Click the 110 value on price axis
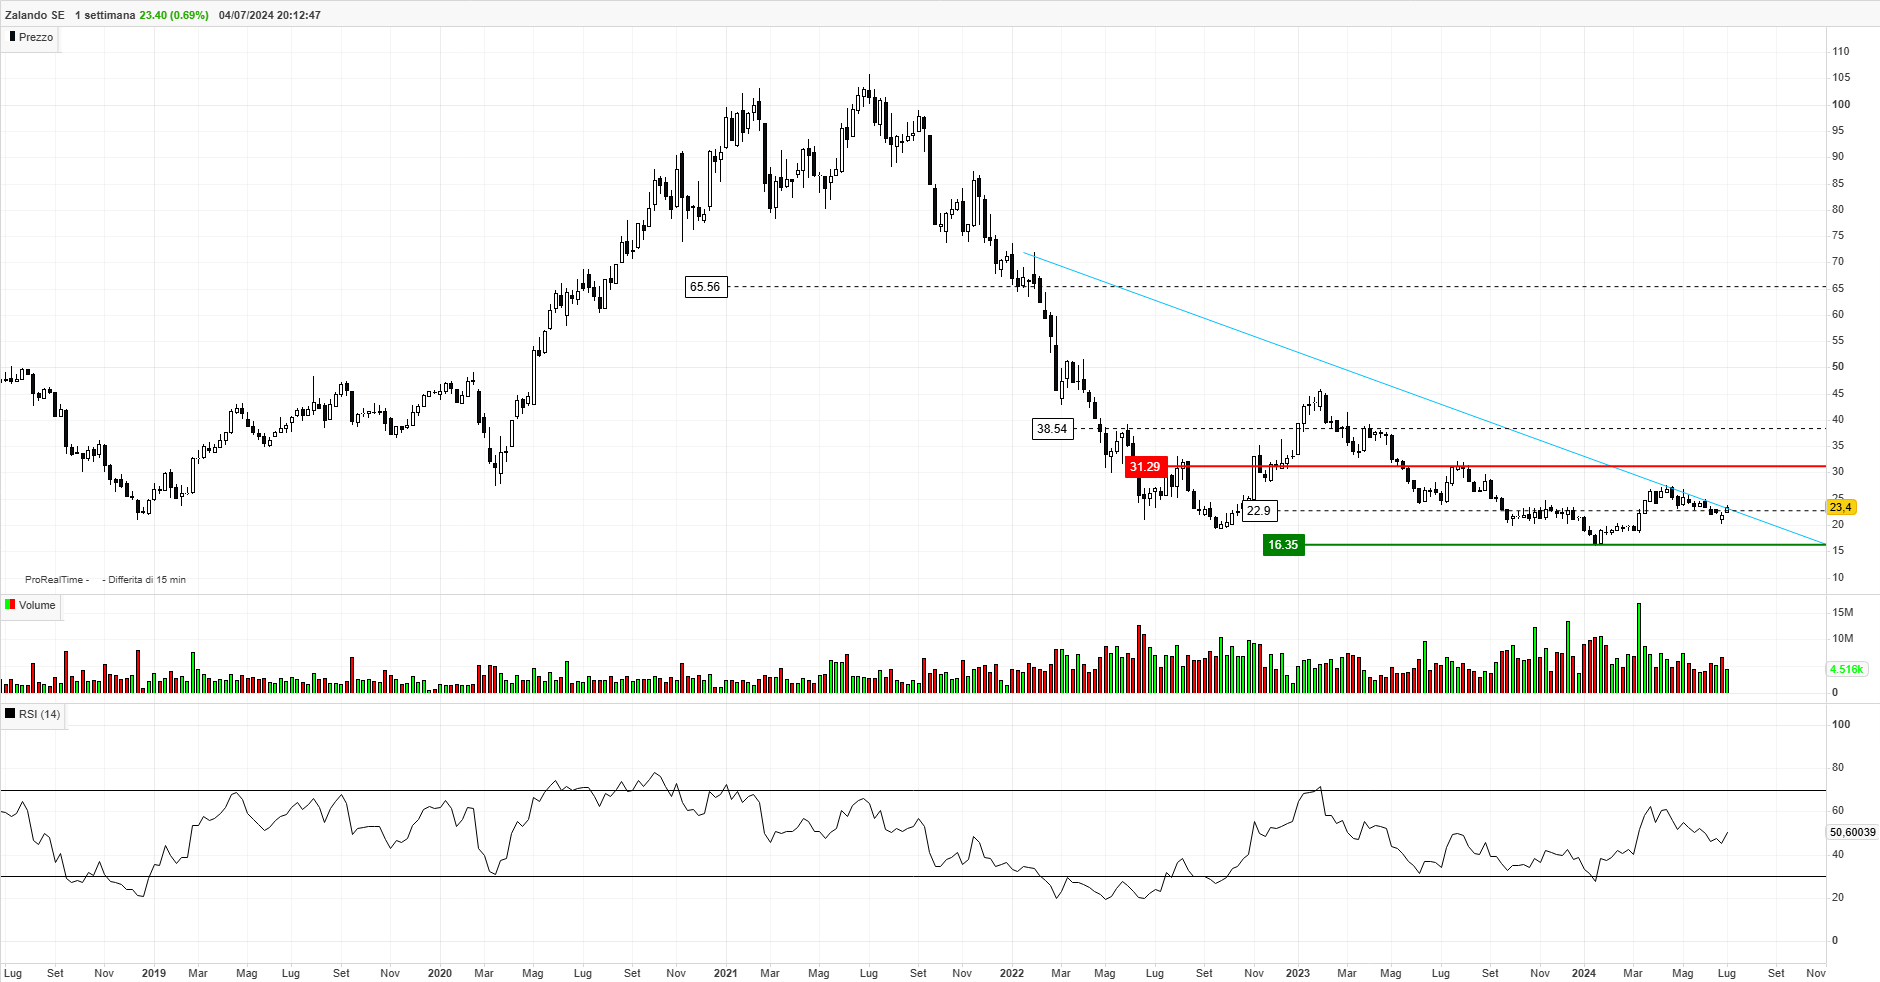 [1841, 51]
